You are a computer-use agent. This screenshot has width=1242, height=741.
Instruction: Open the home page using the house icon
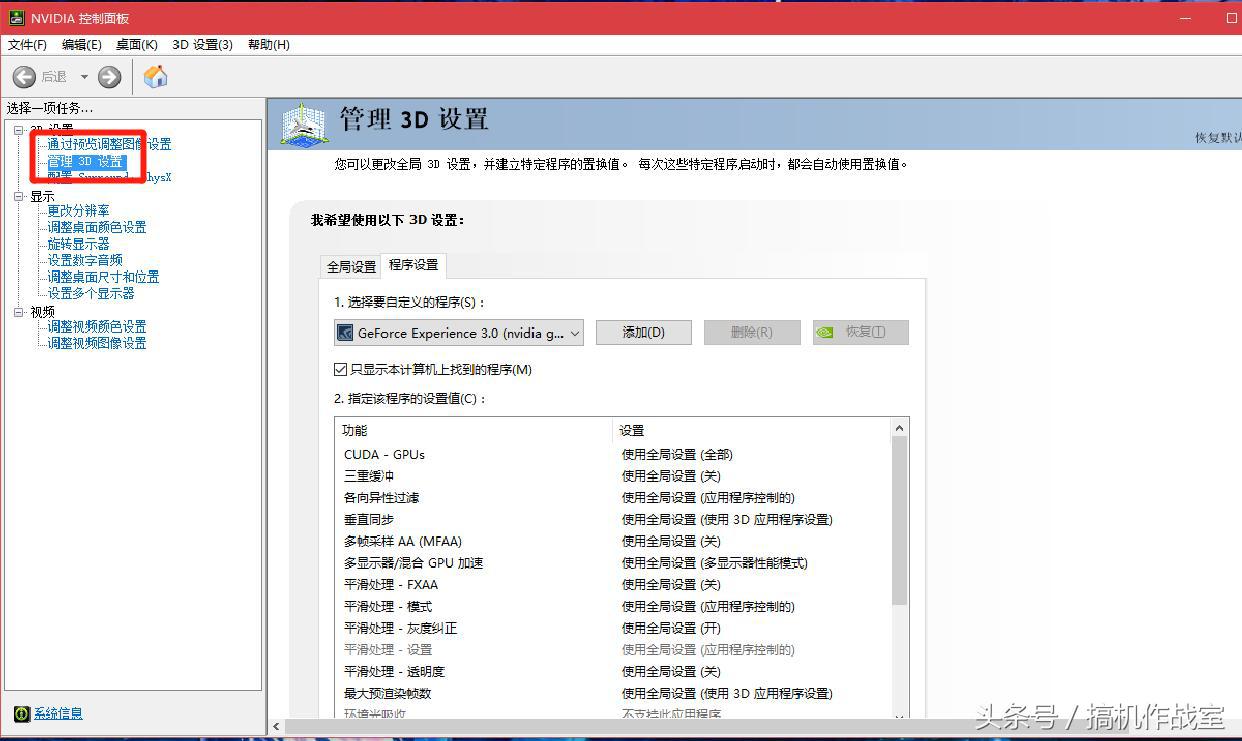[155, 76]
